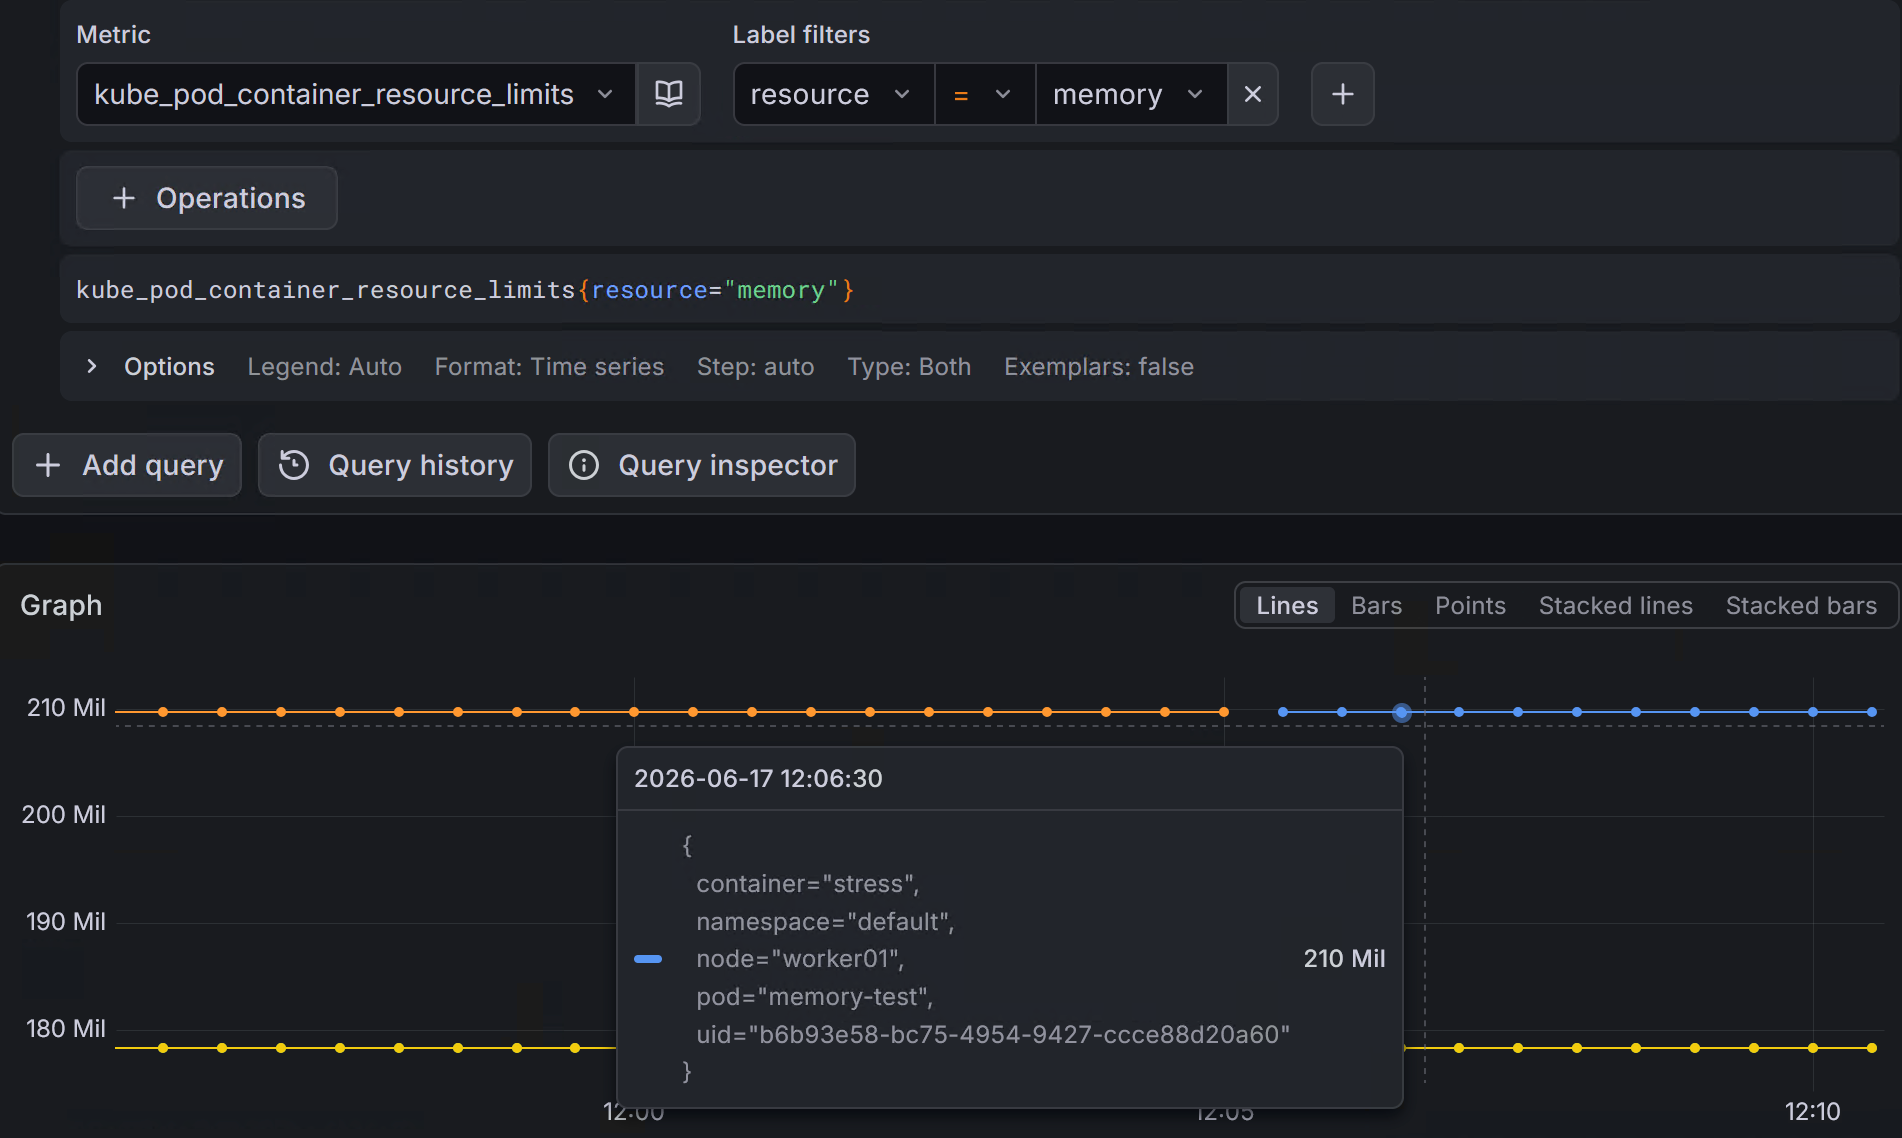Click the 12:10 time axis label

(x=1812, y=1111)
